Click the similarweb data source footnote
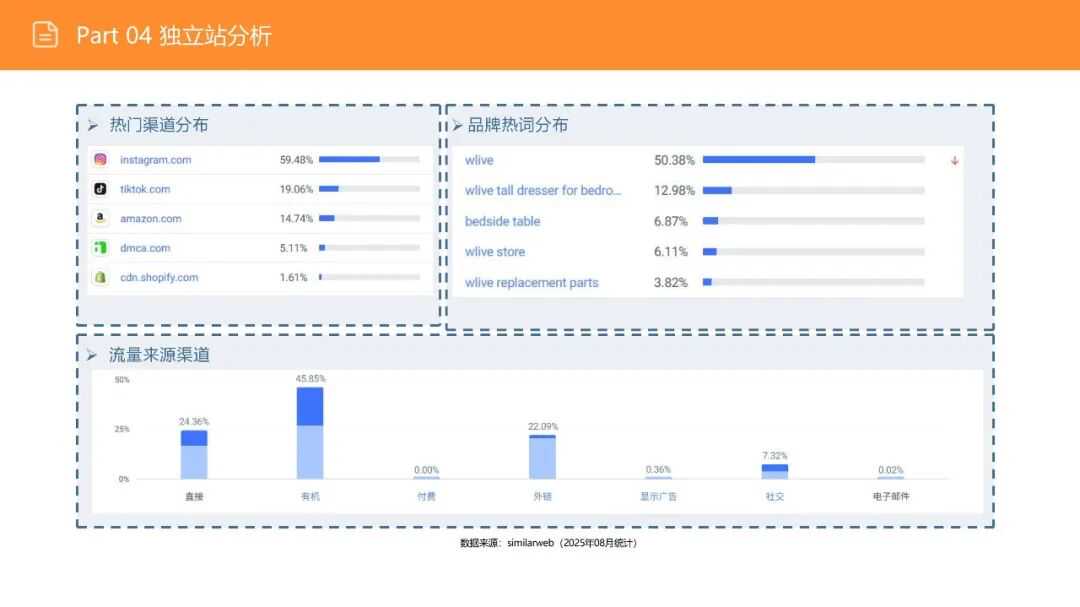This screenshot has height=607, width=1080. coord(549,543)
